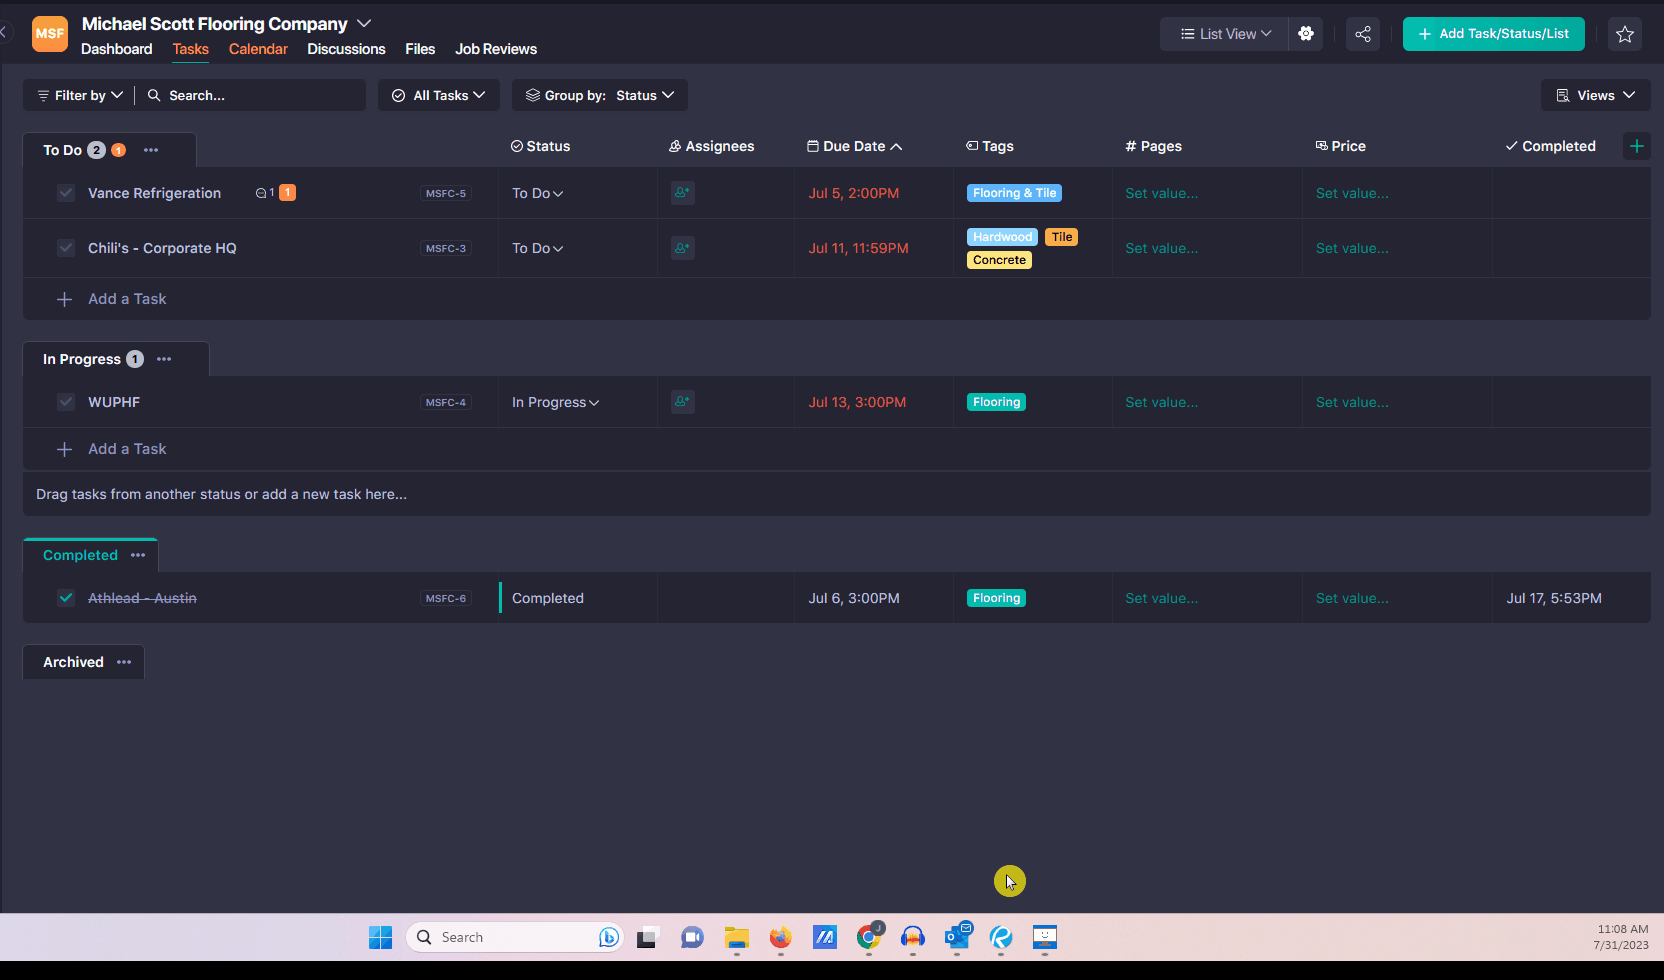1664x980 pixels.
Task: Set Price value for WUPHF
Action: click(1352, 402)
